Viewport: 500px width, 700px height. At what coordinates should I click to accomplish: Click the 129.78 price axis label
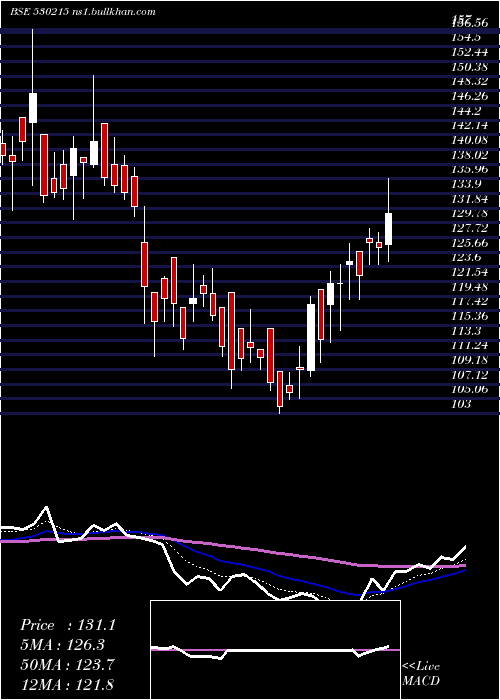click(469, 213)
